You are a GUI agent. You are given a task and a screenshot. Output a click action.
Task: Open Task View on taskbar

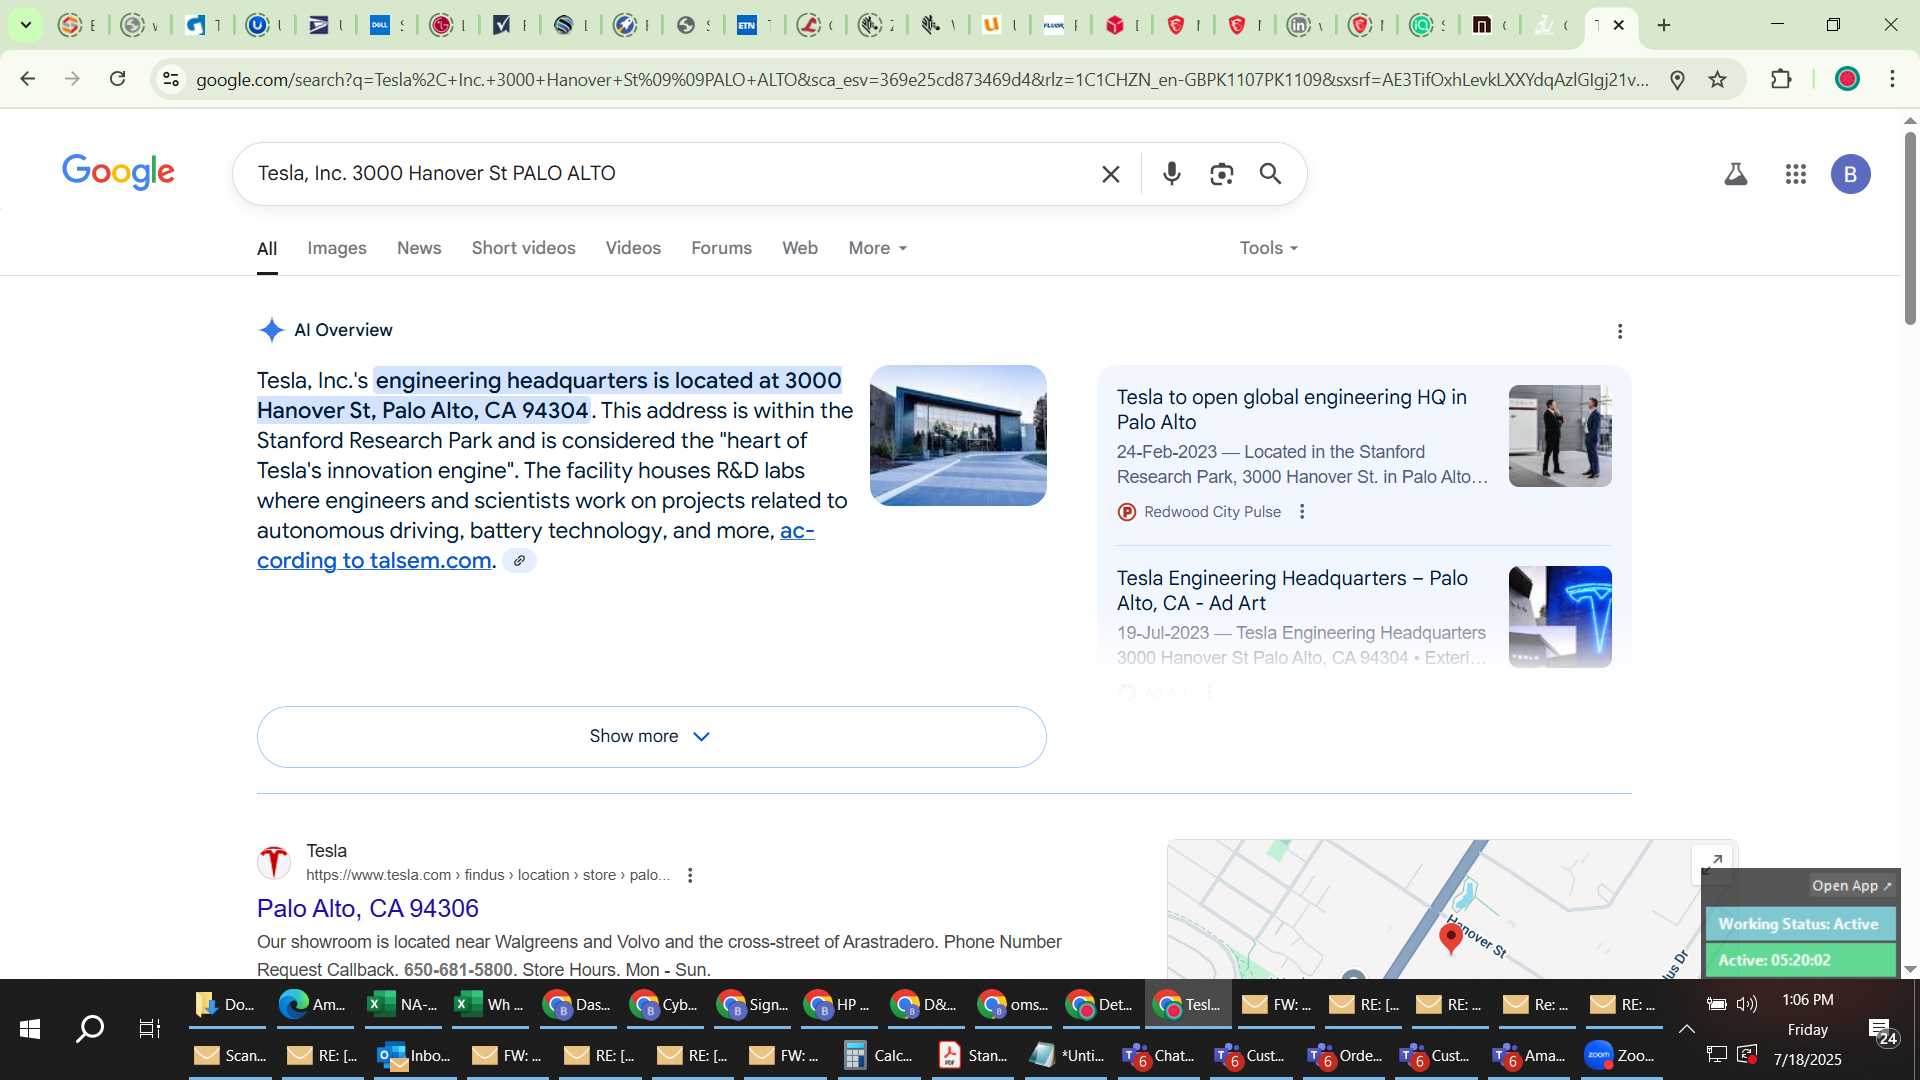click(x=150, y=1029)
